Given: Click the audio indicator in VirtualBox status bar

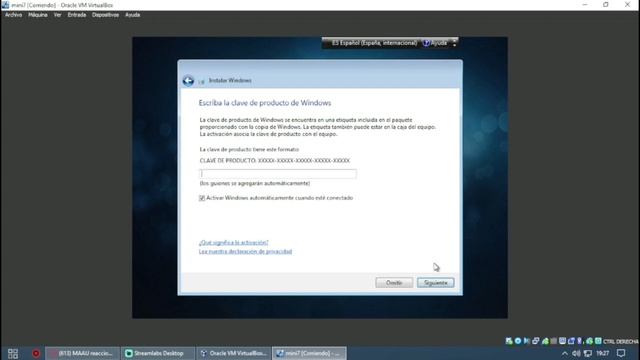Looking at the screenshot, I should coord(527,341).
